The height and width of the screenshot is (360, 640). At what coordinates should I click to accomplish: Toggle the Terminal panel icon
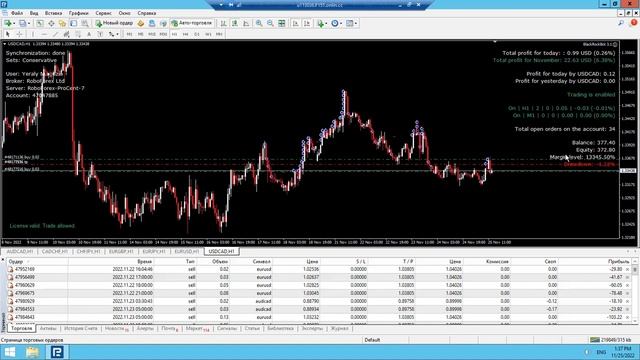73,23
